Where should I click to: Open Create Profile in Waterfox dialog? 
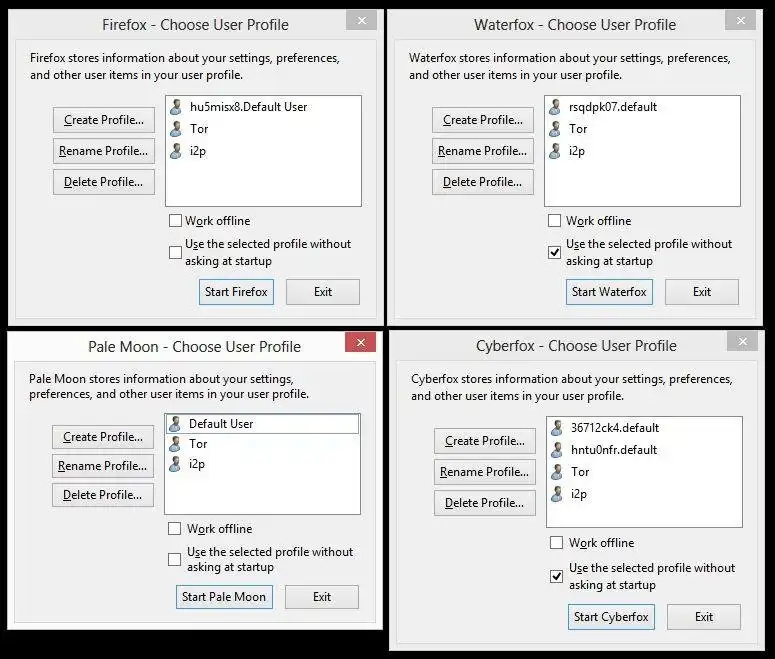483,120
